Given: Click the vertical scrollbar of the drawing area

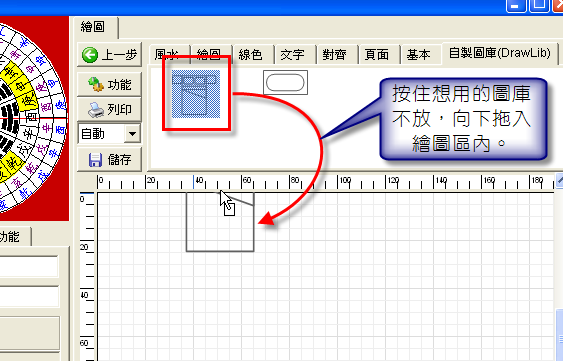Looking at the screenshot, I should [x=559, y=269].
